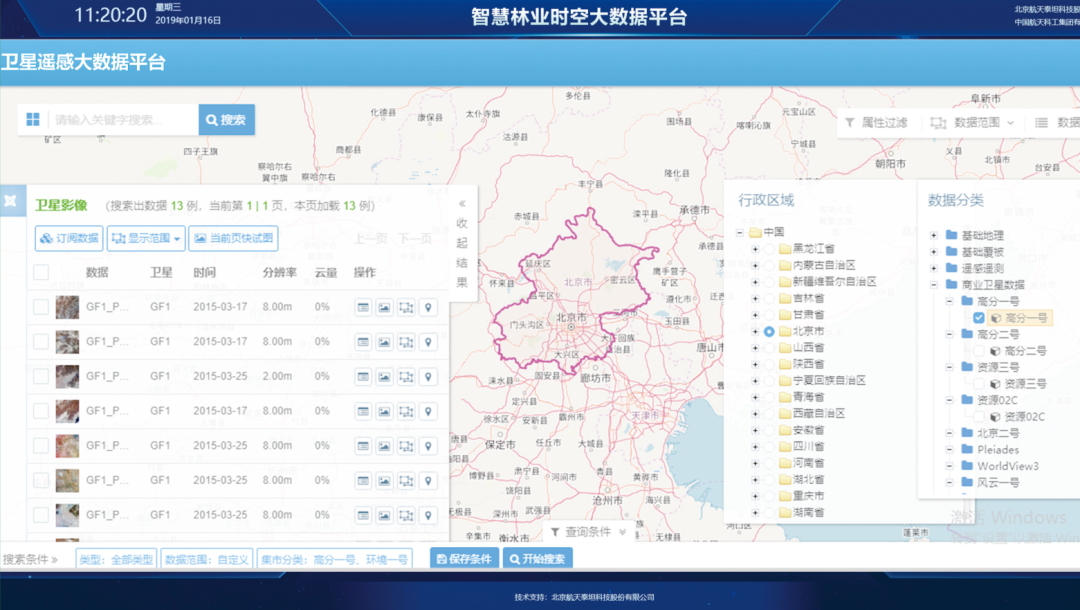Viewport: 1080px width, 610px height.
Task: Open details icon in the 2.00m row
Action: [363, 377]
